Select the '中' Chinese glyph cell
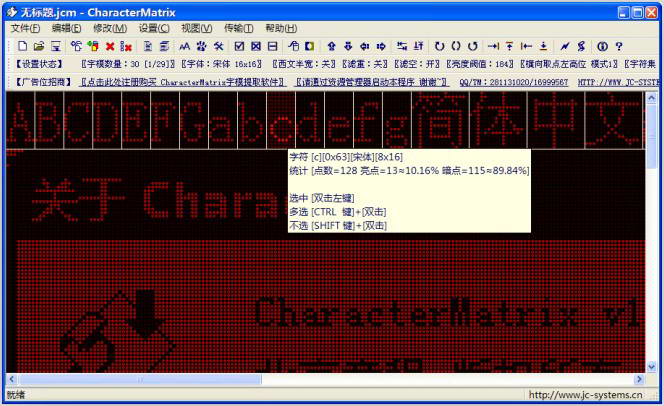The height and width of the screenshot is (406, 664). 556,121
